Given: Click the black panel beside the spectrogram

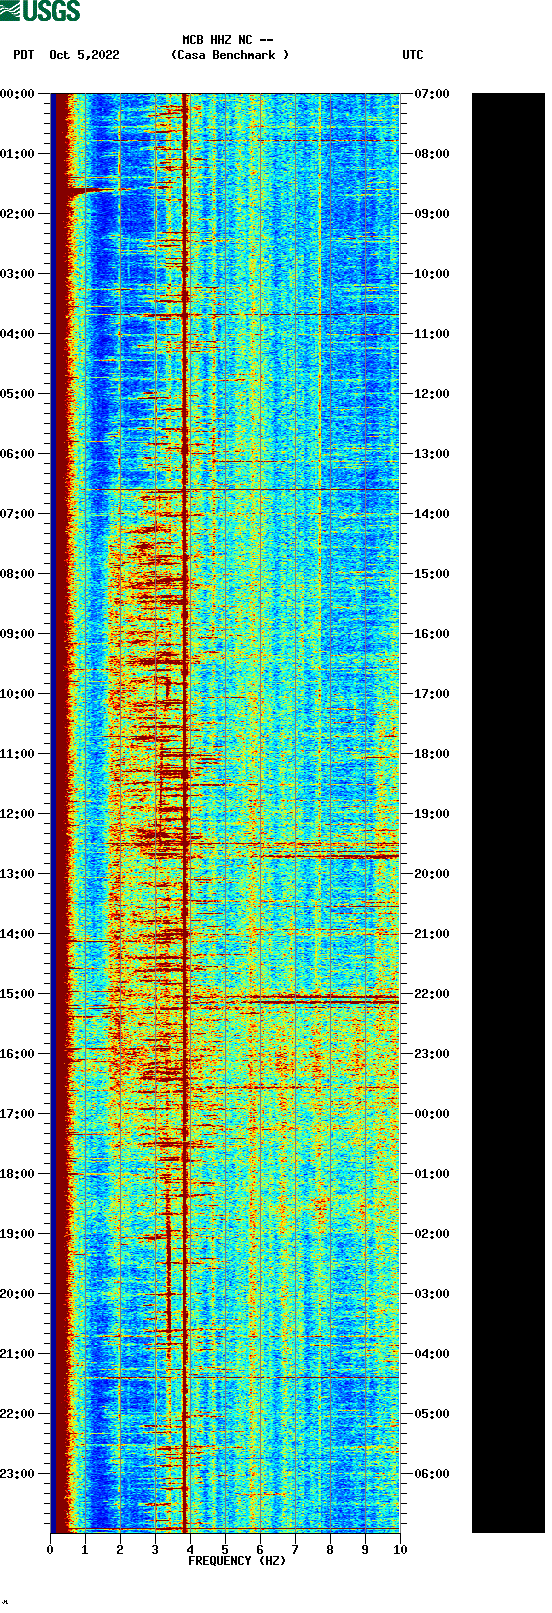Looking at the screenshot, I should point(508,813).
